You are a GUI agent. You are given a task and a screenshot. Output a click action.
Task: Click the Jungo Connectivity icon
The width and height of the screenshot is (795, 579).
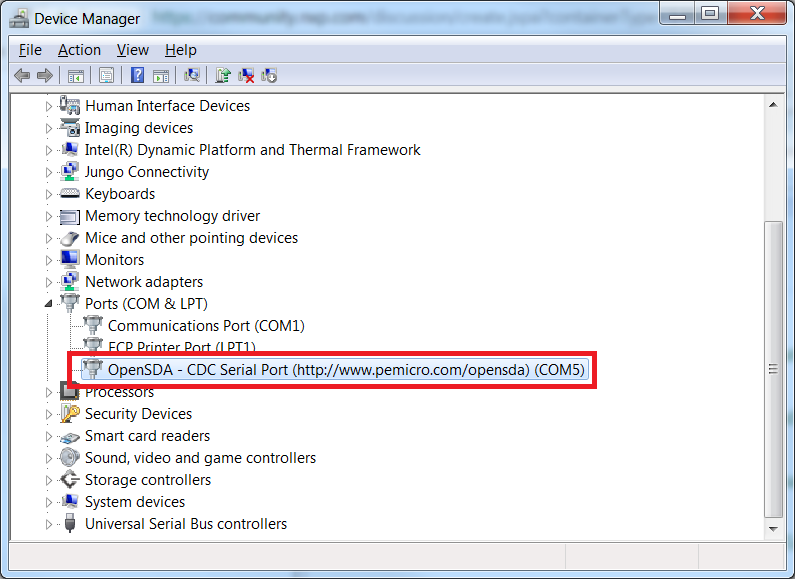tap(69, 172)
